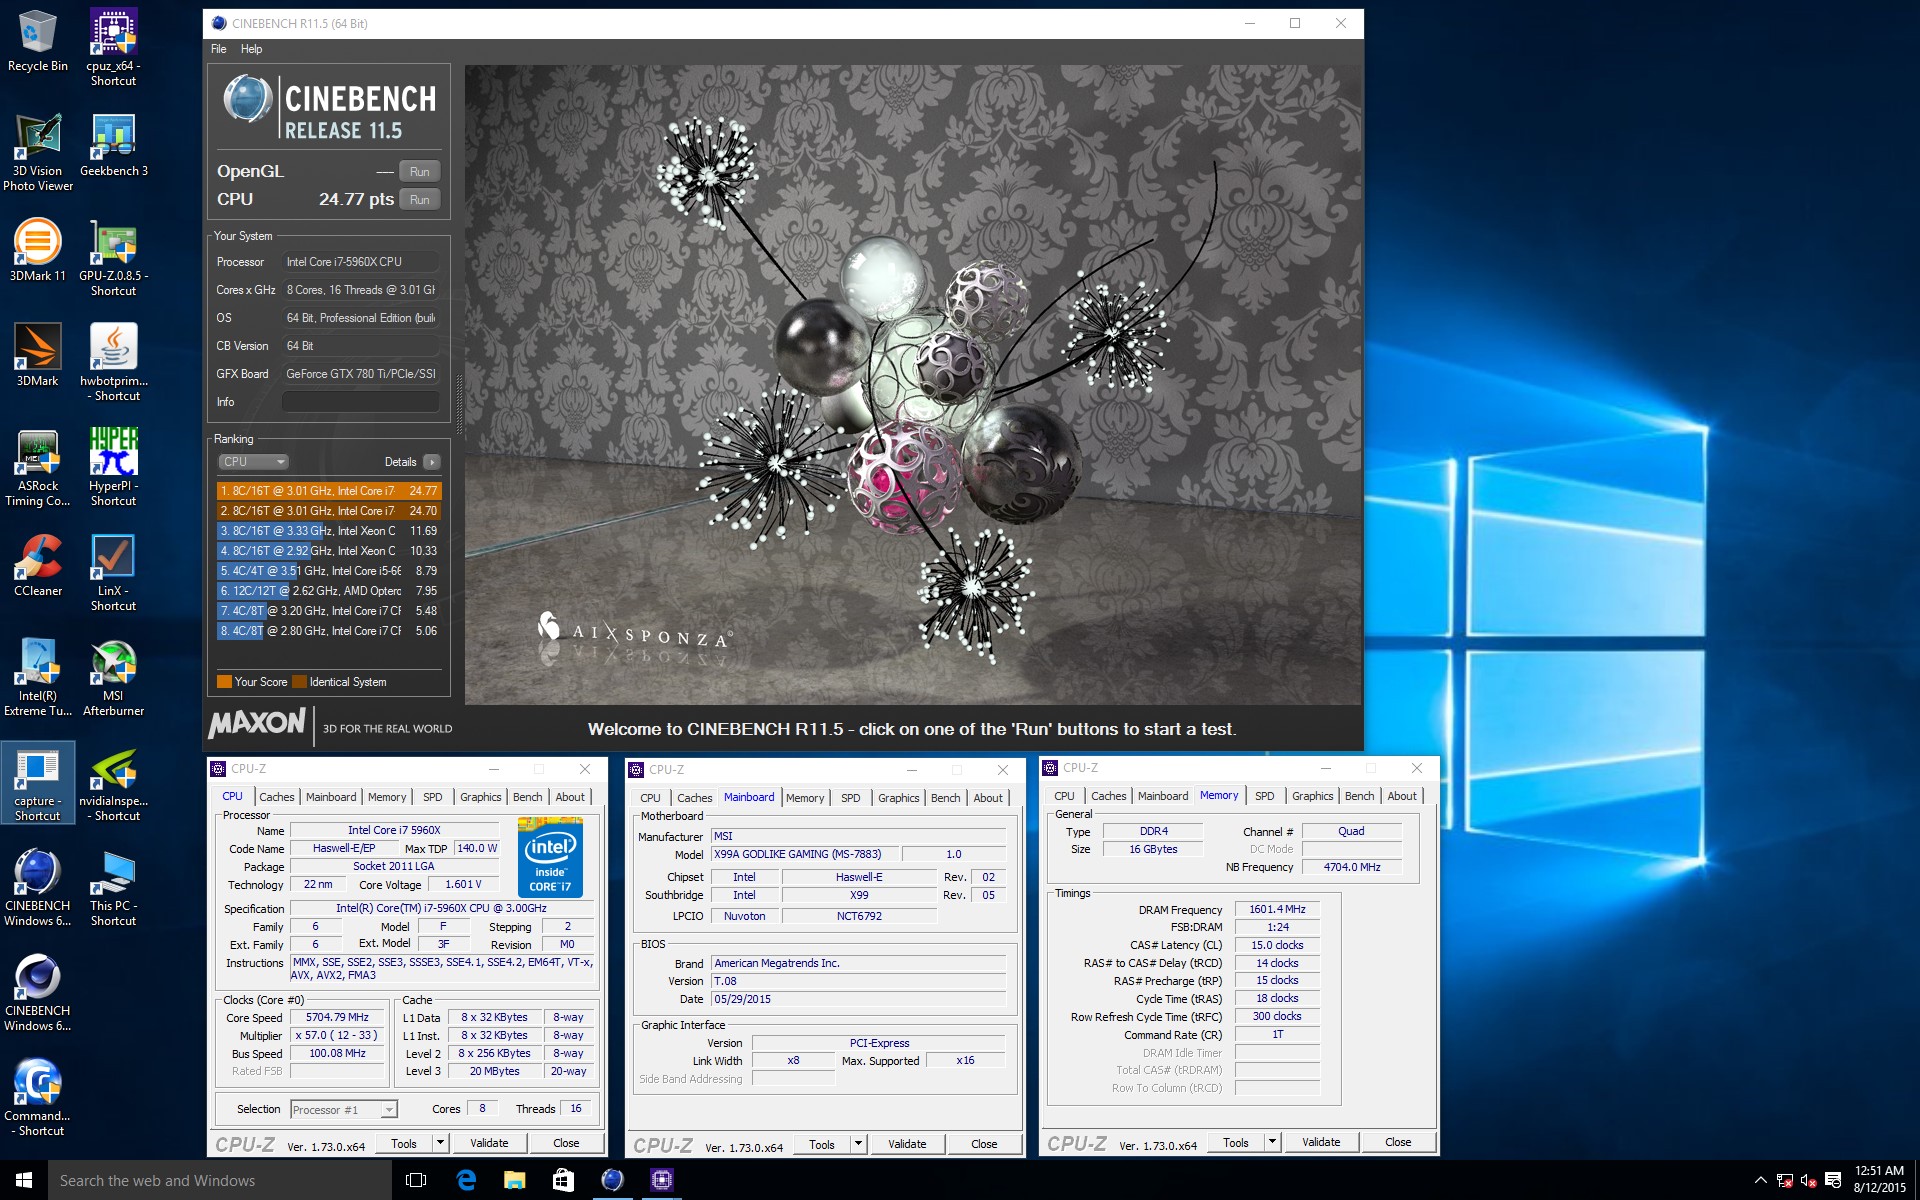Screen dimensions: 1920x1200
Task: Open the GPU-Z.0.8.5 shortcut icon
Action: click(x=113, y=257)
